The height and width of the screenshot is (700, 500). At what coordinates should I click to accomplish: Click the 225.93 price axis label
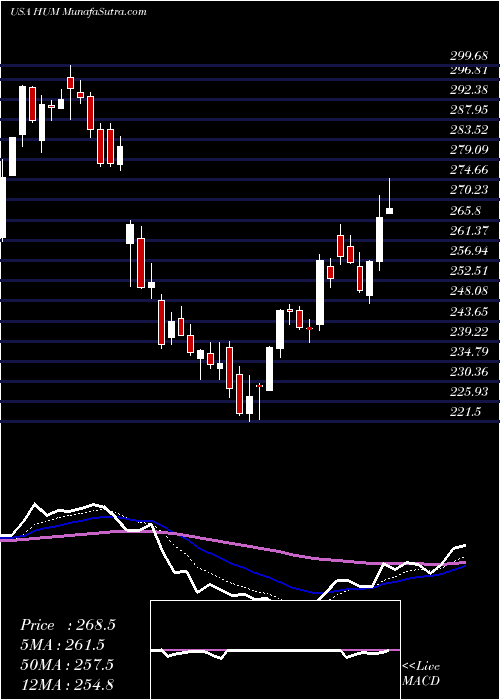[469, 392]
